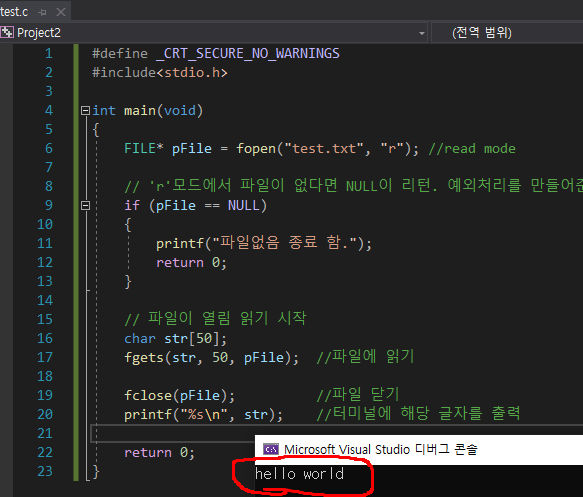Click _CRT_SECURE_NO_WARNINGS macro text
This screenshot has width=583, height=497.
[x=248, y=54]
